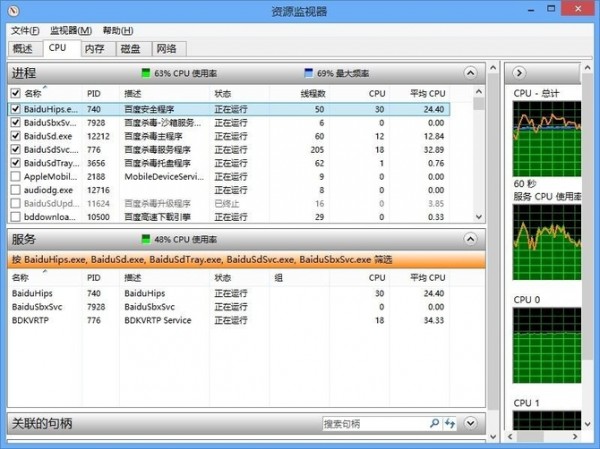Image resolution: width=600 pixels, height=449 pixels.
Task: Click the 百度杀毒主程序 description cell
Action: (x=153, y=136)
